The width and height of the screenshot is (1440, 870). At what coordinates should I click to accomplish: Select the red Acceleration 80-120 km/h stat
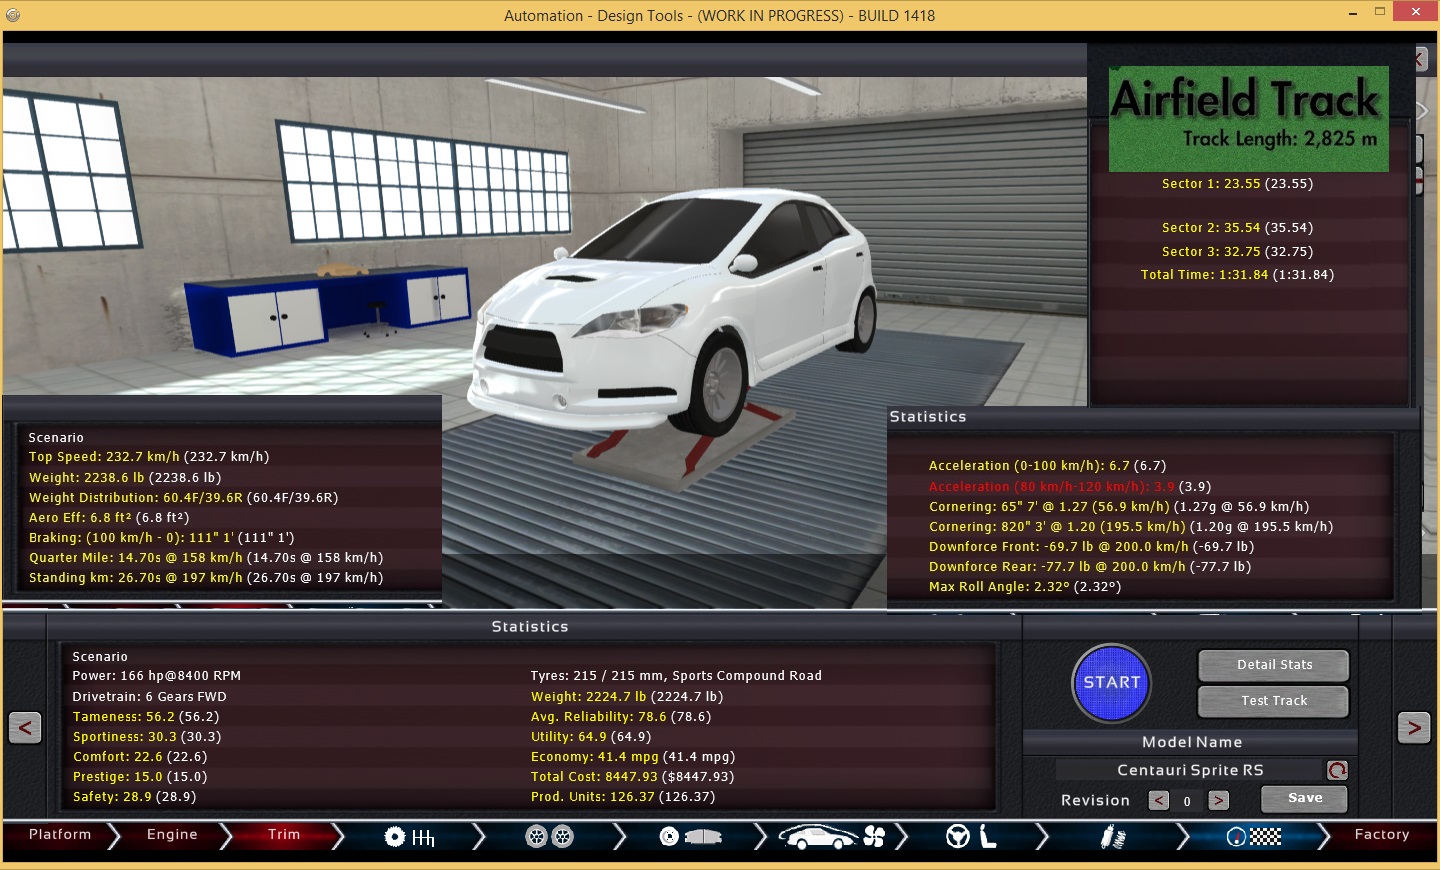(1070, 487)
